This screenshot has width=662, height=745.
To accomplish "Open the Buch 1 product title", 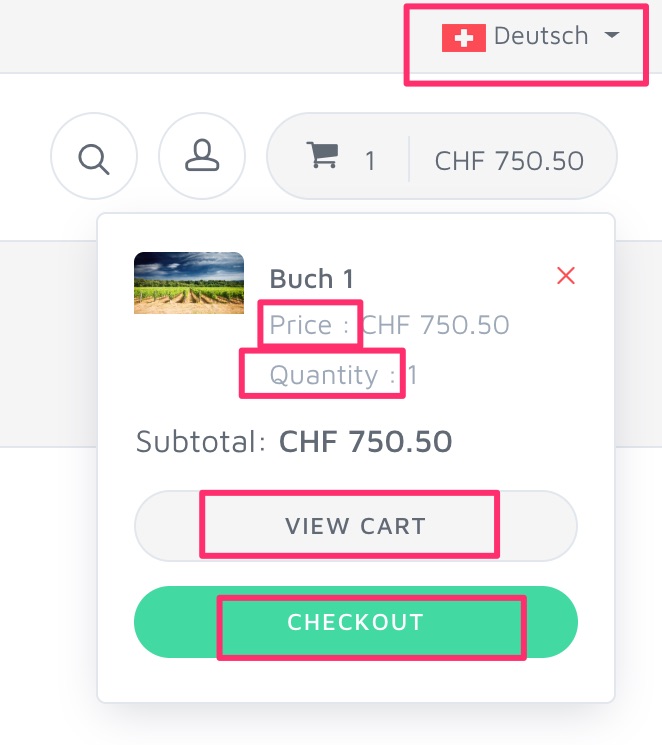I will tap(312, 278).
